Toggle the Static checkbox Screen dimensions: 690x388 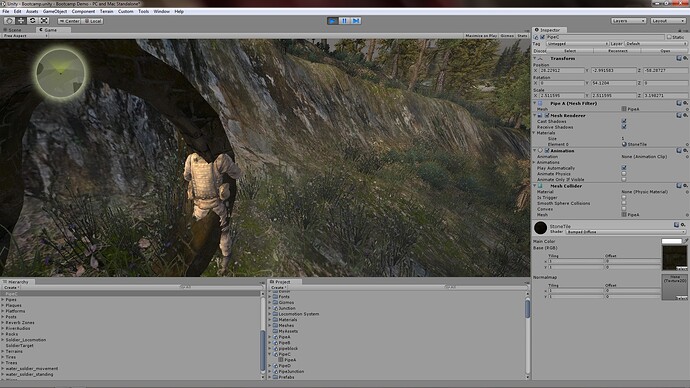(669, 37)
